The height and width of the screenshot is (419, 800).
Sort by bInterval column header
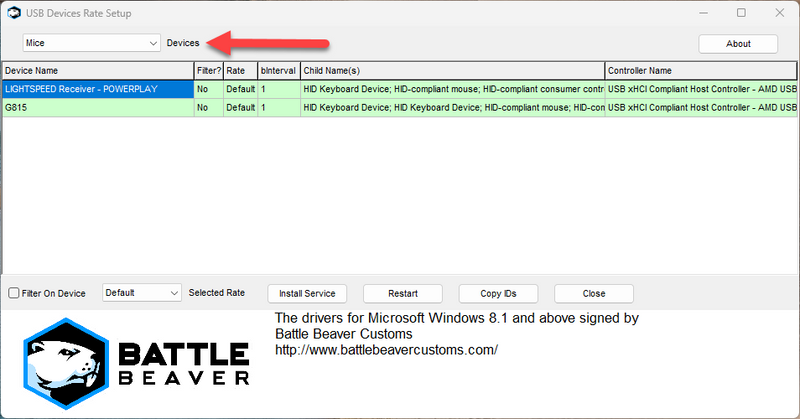pyautogui.click(x=278, y=71)
